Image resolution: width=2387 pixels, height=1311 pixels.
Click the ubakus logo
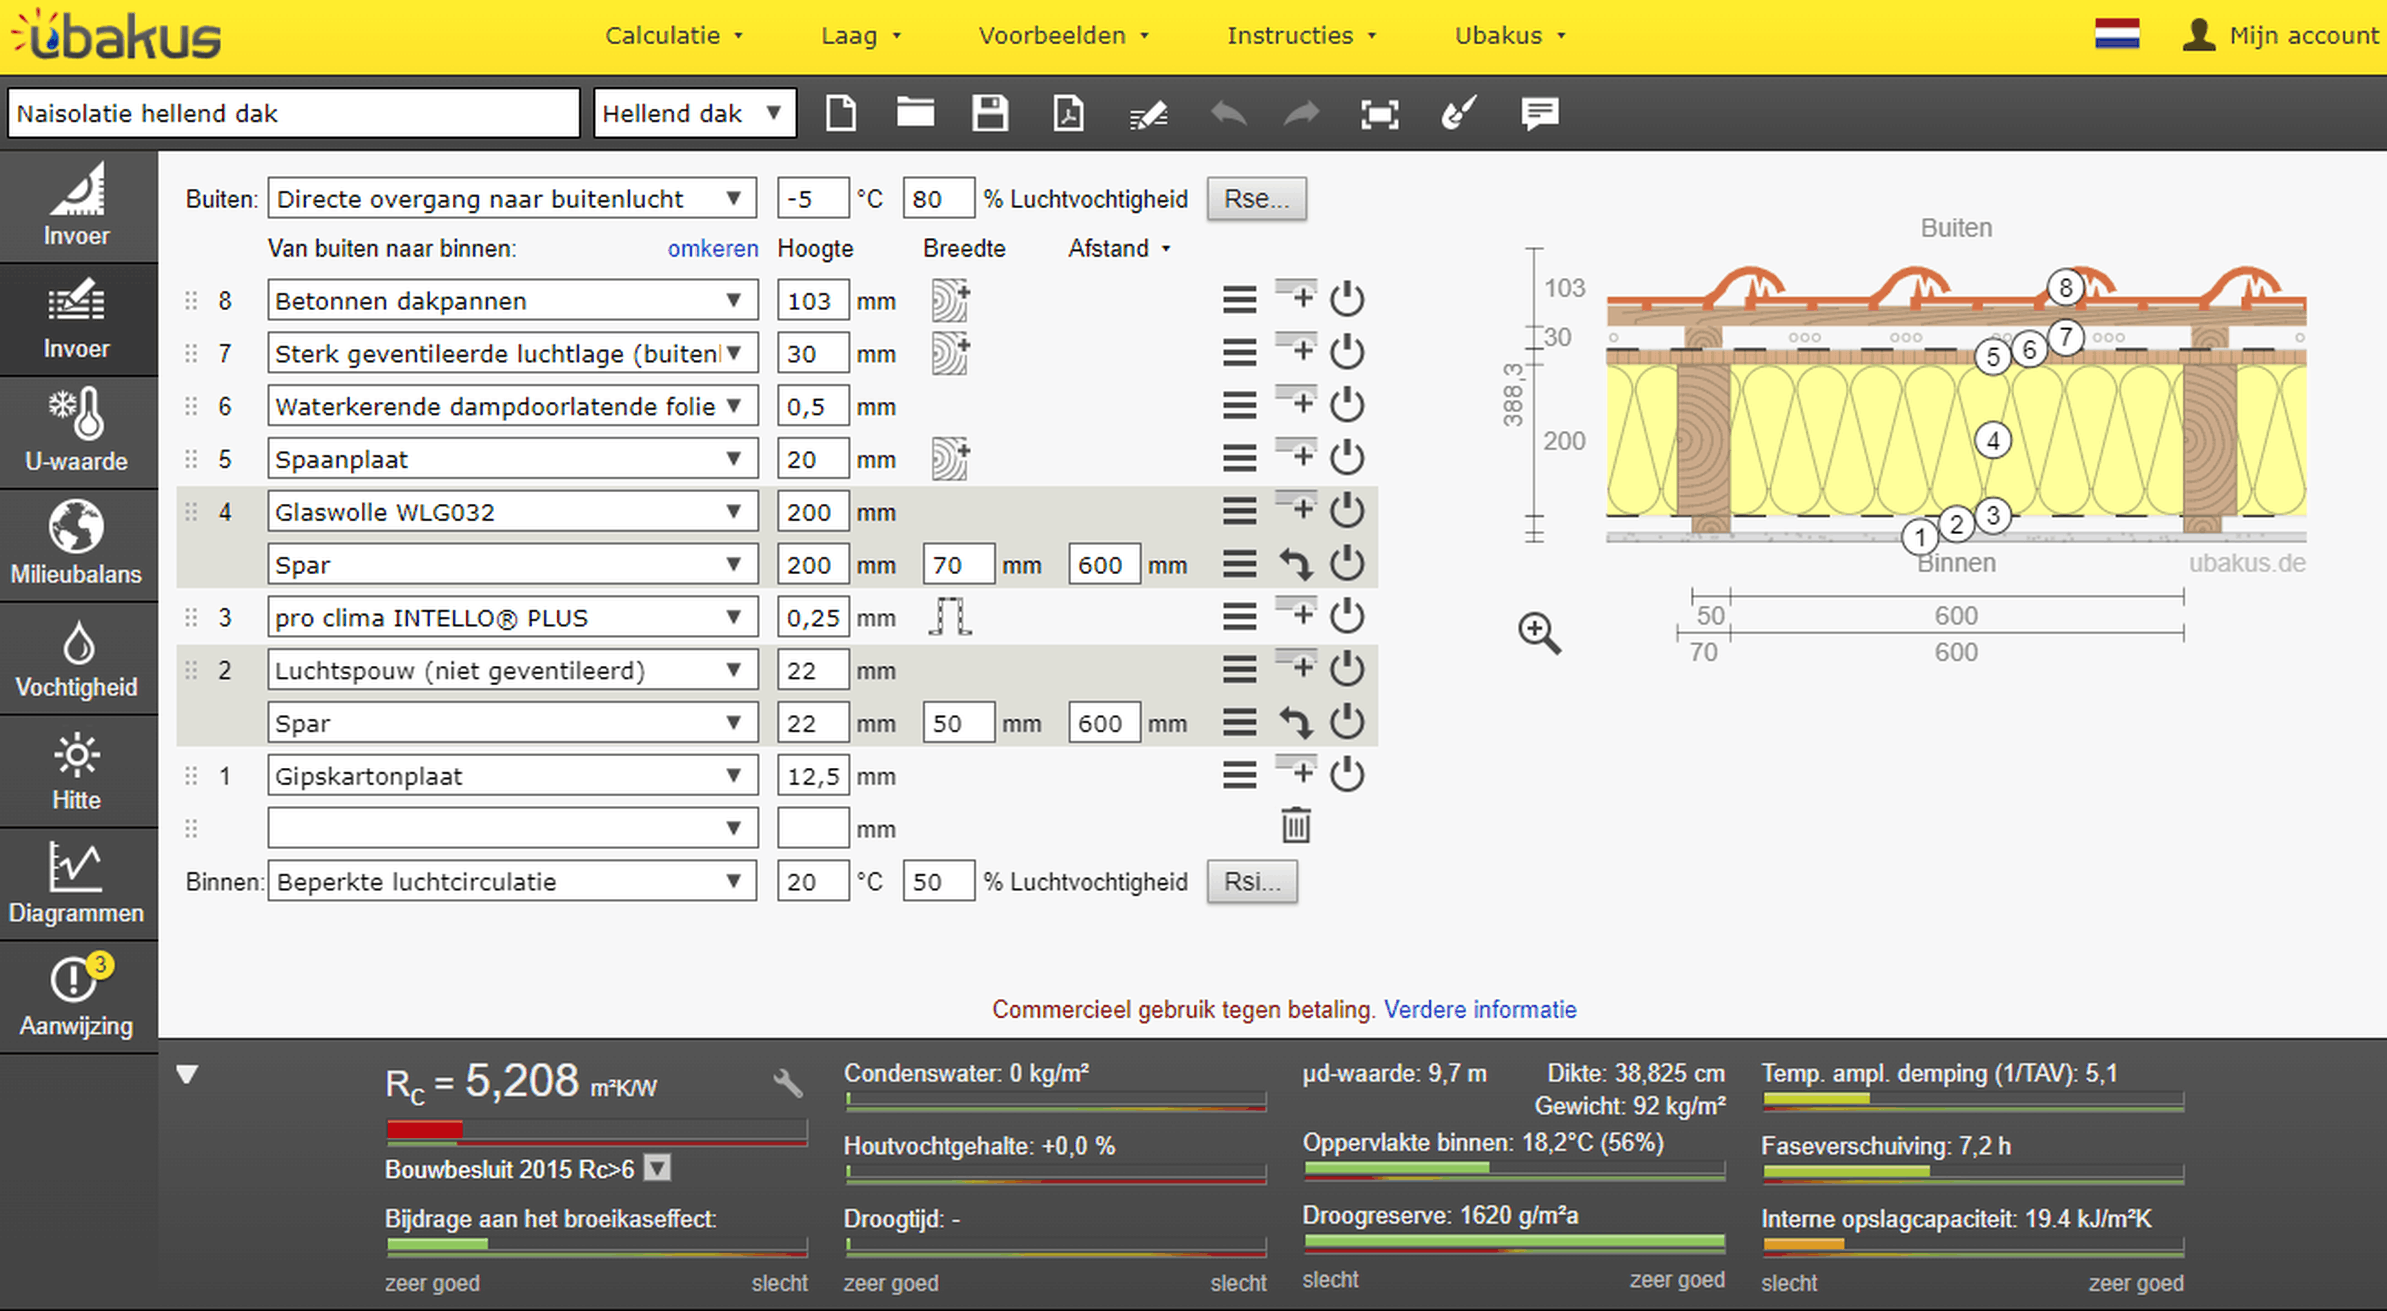tap(115, 36)
